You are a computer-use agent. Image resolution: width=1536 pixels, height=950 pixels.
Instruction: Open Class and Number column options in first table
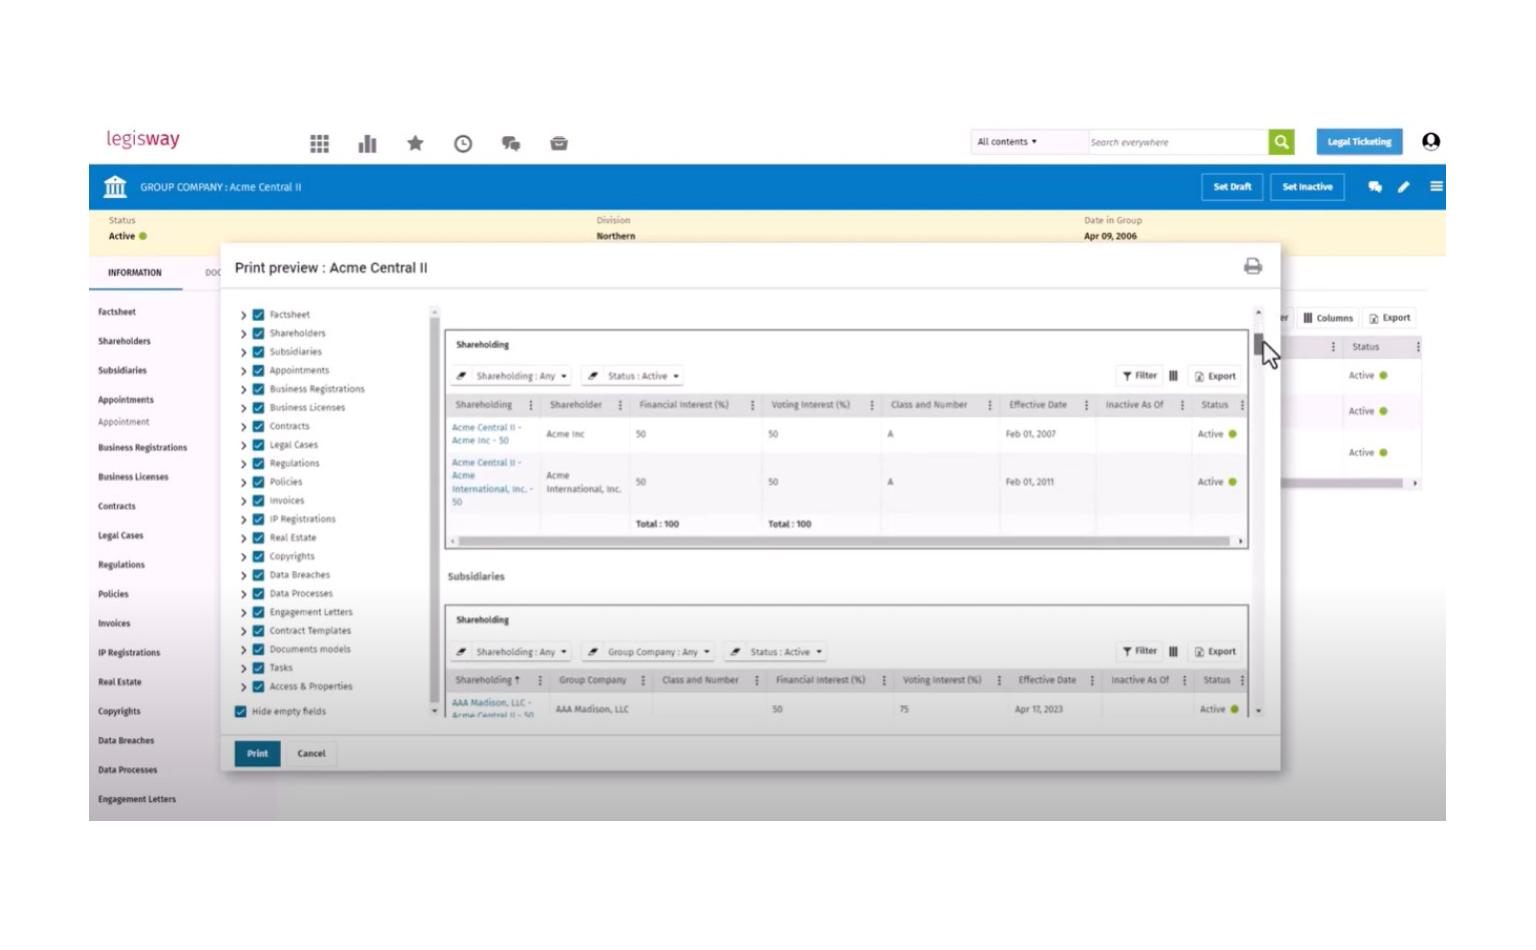(x=990, y=405)
